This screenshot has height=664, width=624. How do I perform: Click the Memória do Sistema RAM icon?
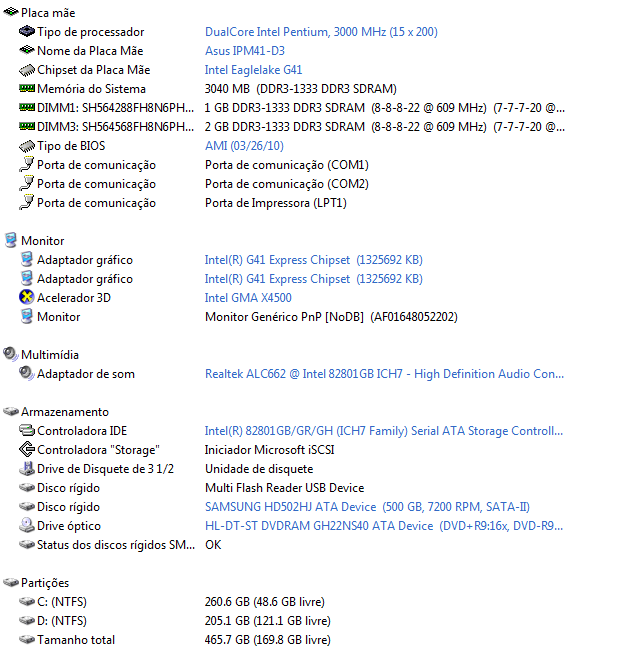[x=27, y=89]
